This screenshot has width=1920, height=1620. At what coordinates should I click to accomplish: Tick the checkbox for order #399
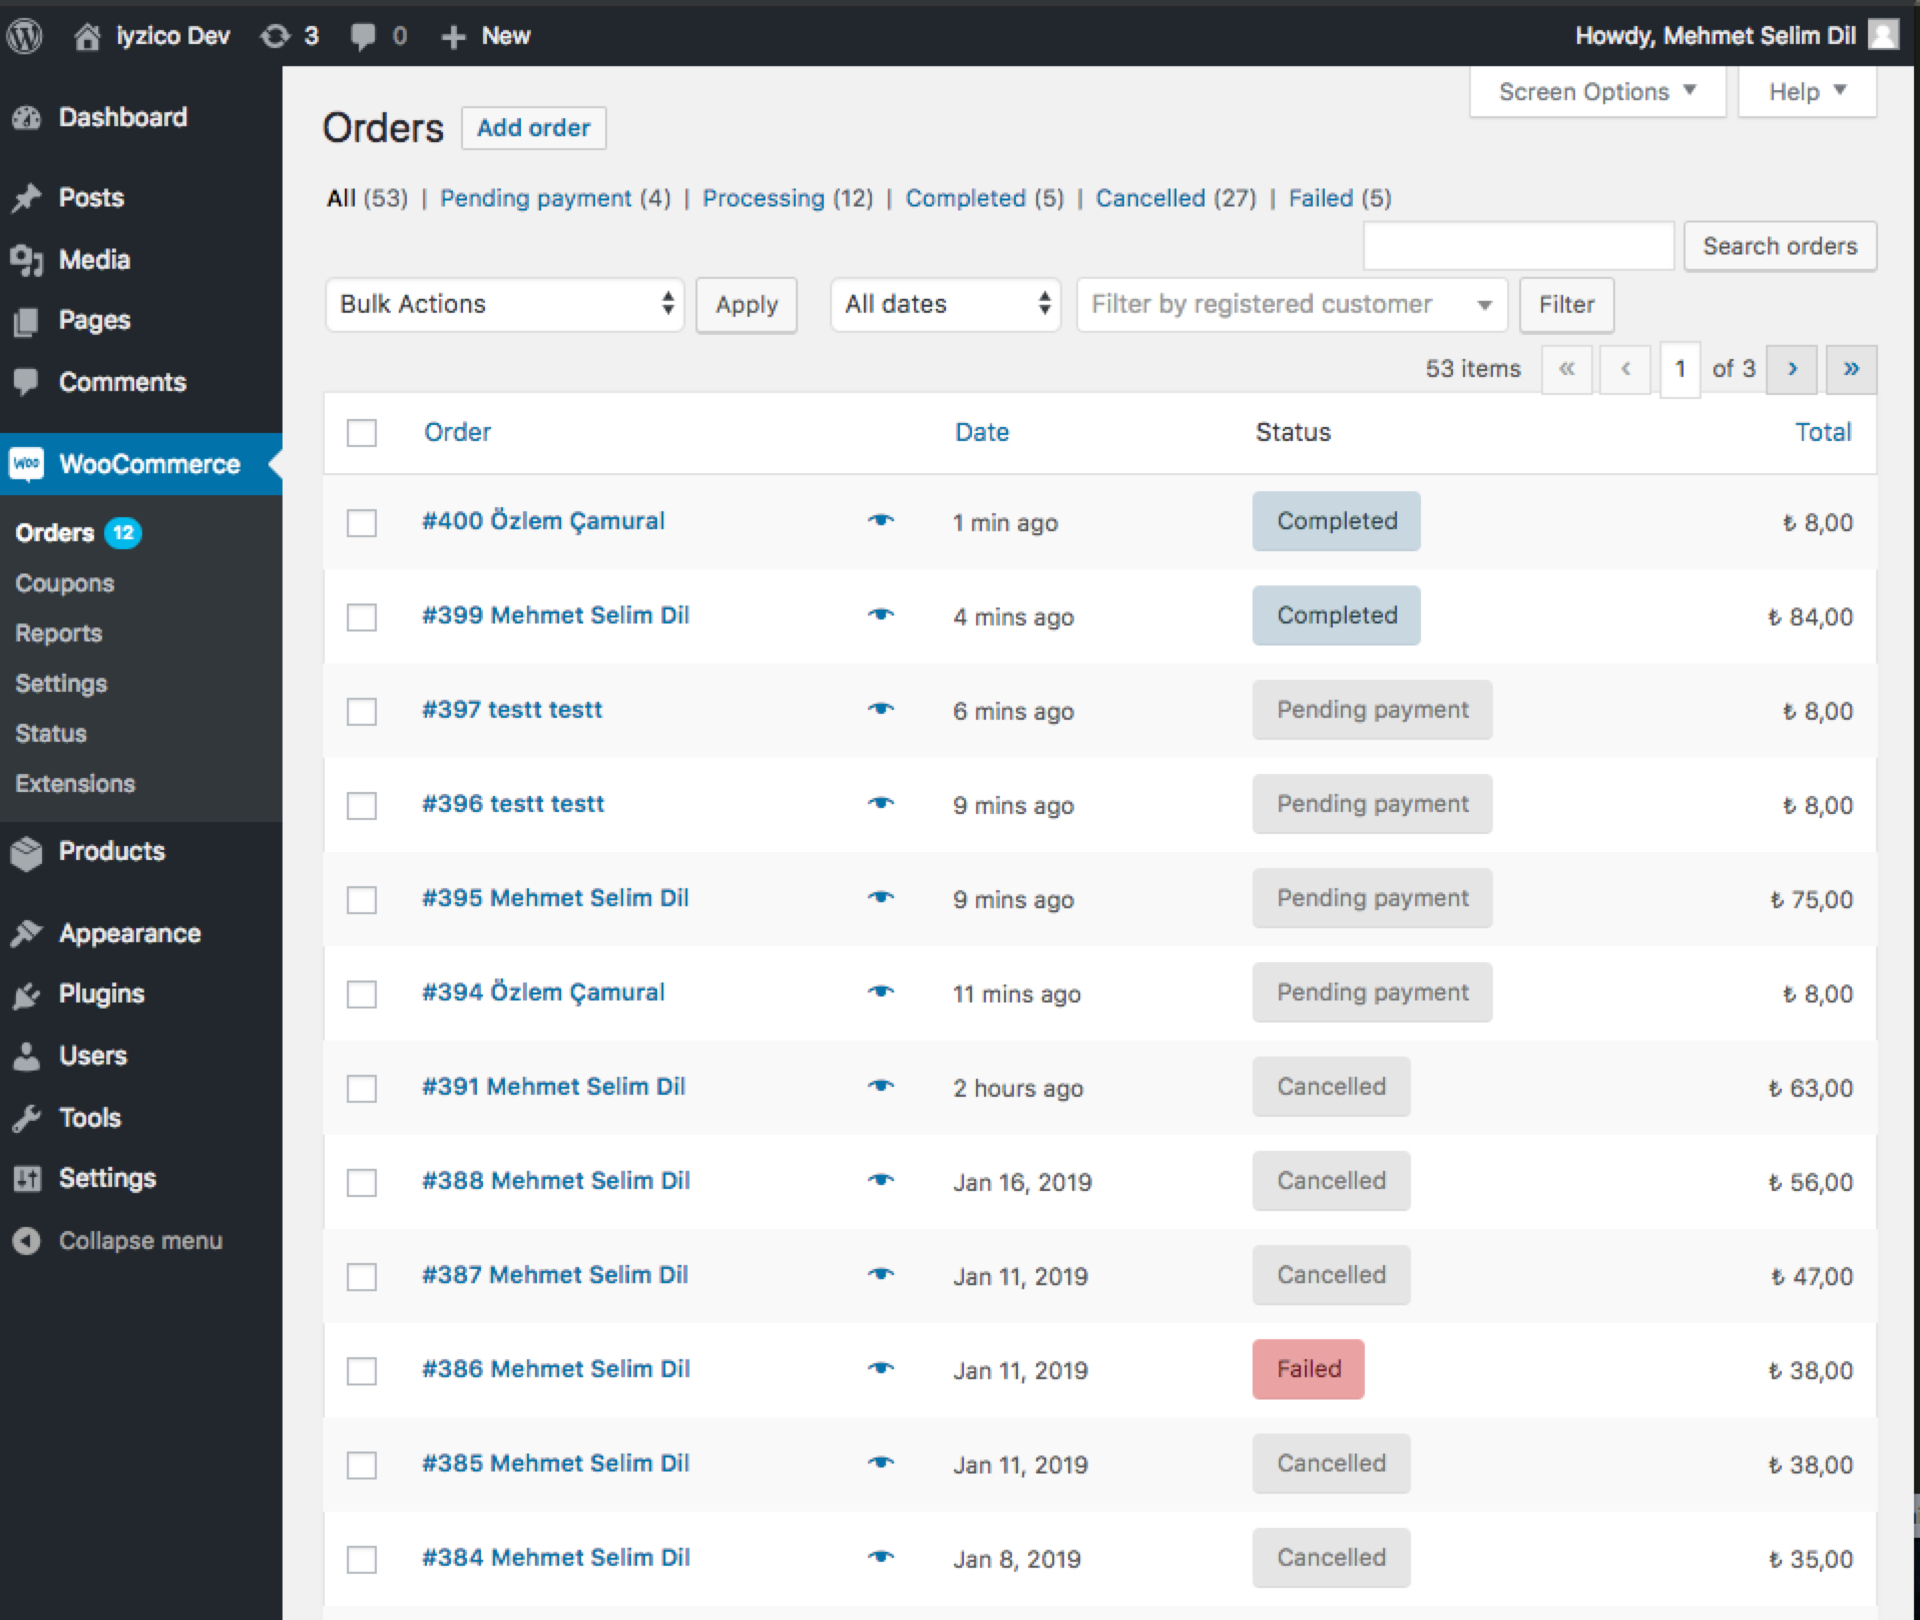pos(362,617)
